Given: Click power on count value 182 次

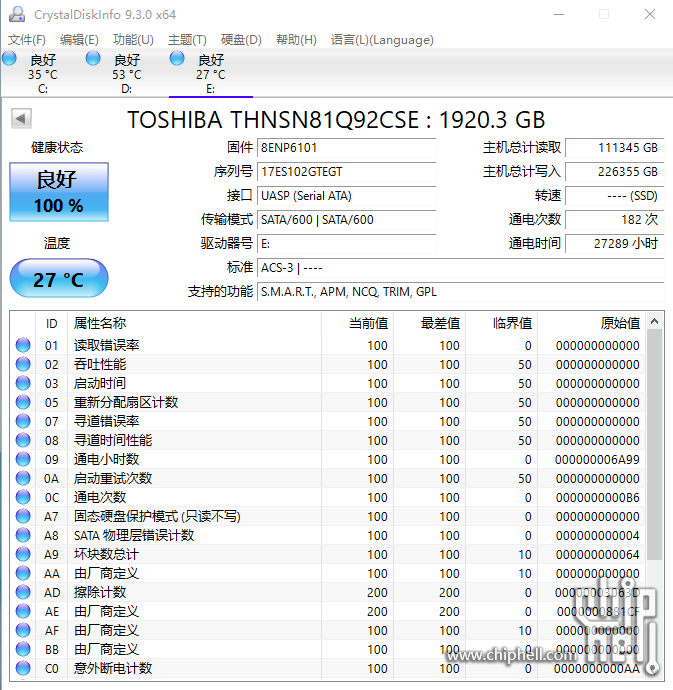Looking at the screenshot, I should click(614, 220).
